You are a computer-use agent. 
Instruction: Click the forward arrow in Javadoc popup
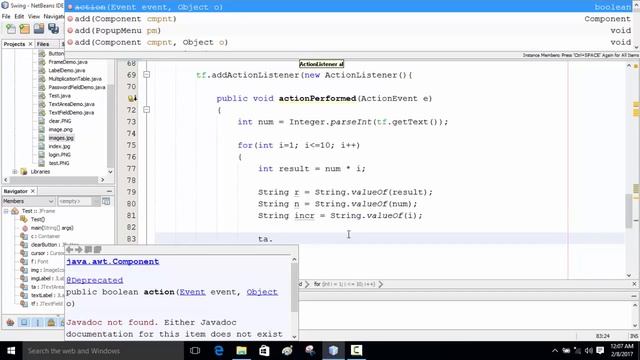[78, 249]
